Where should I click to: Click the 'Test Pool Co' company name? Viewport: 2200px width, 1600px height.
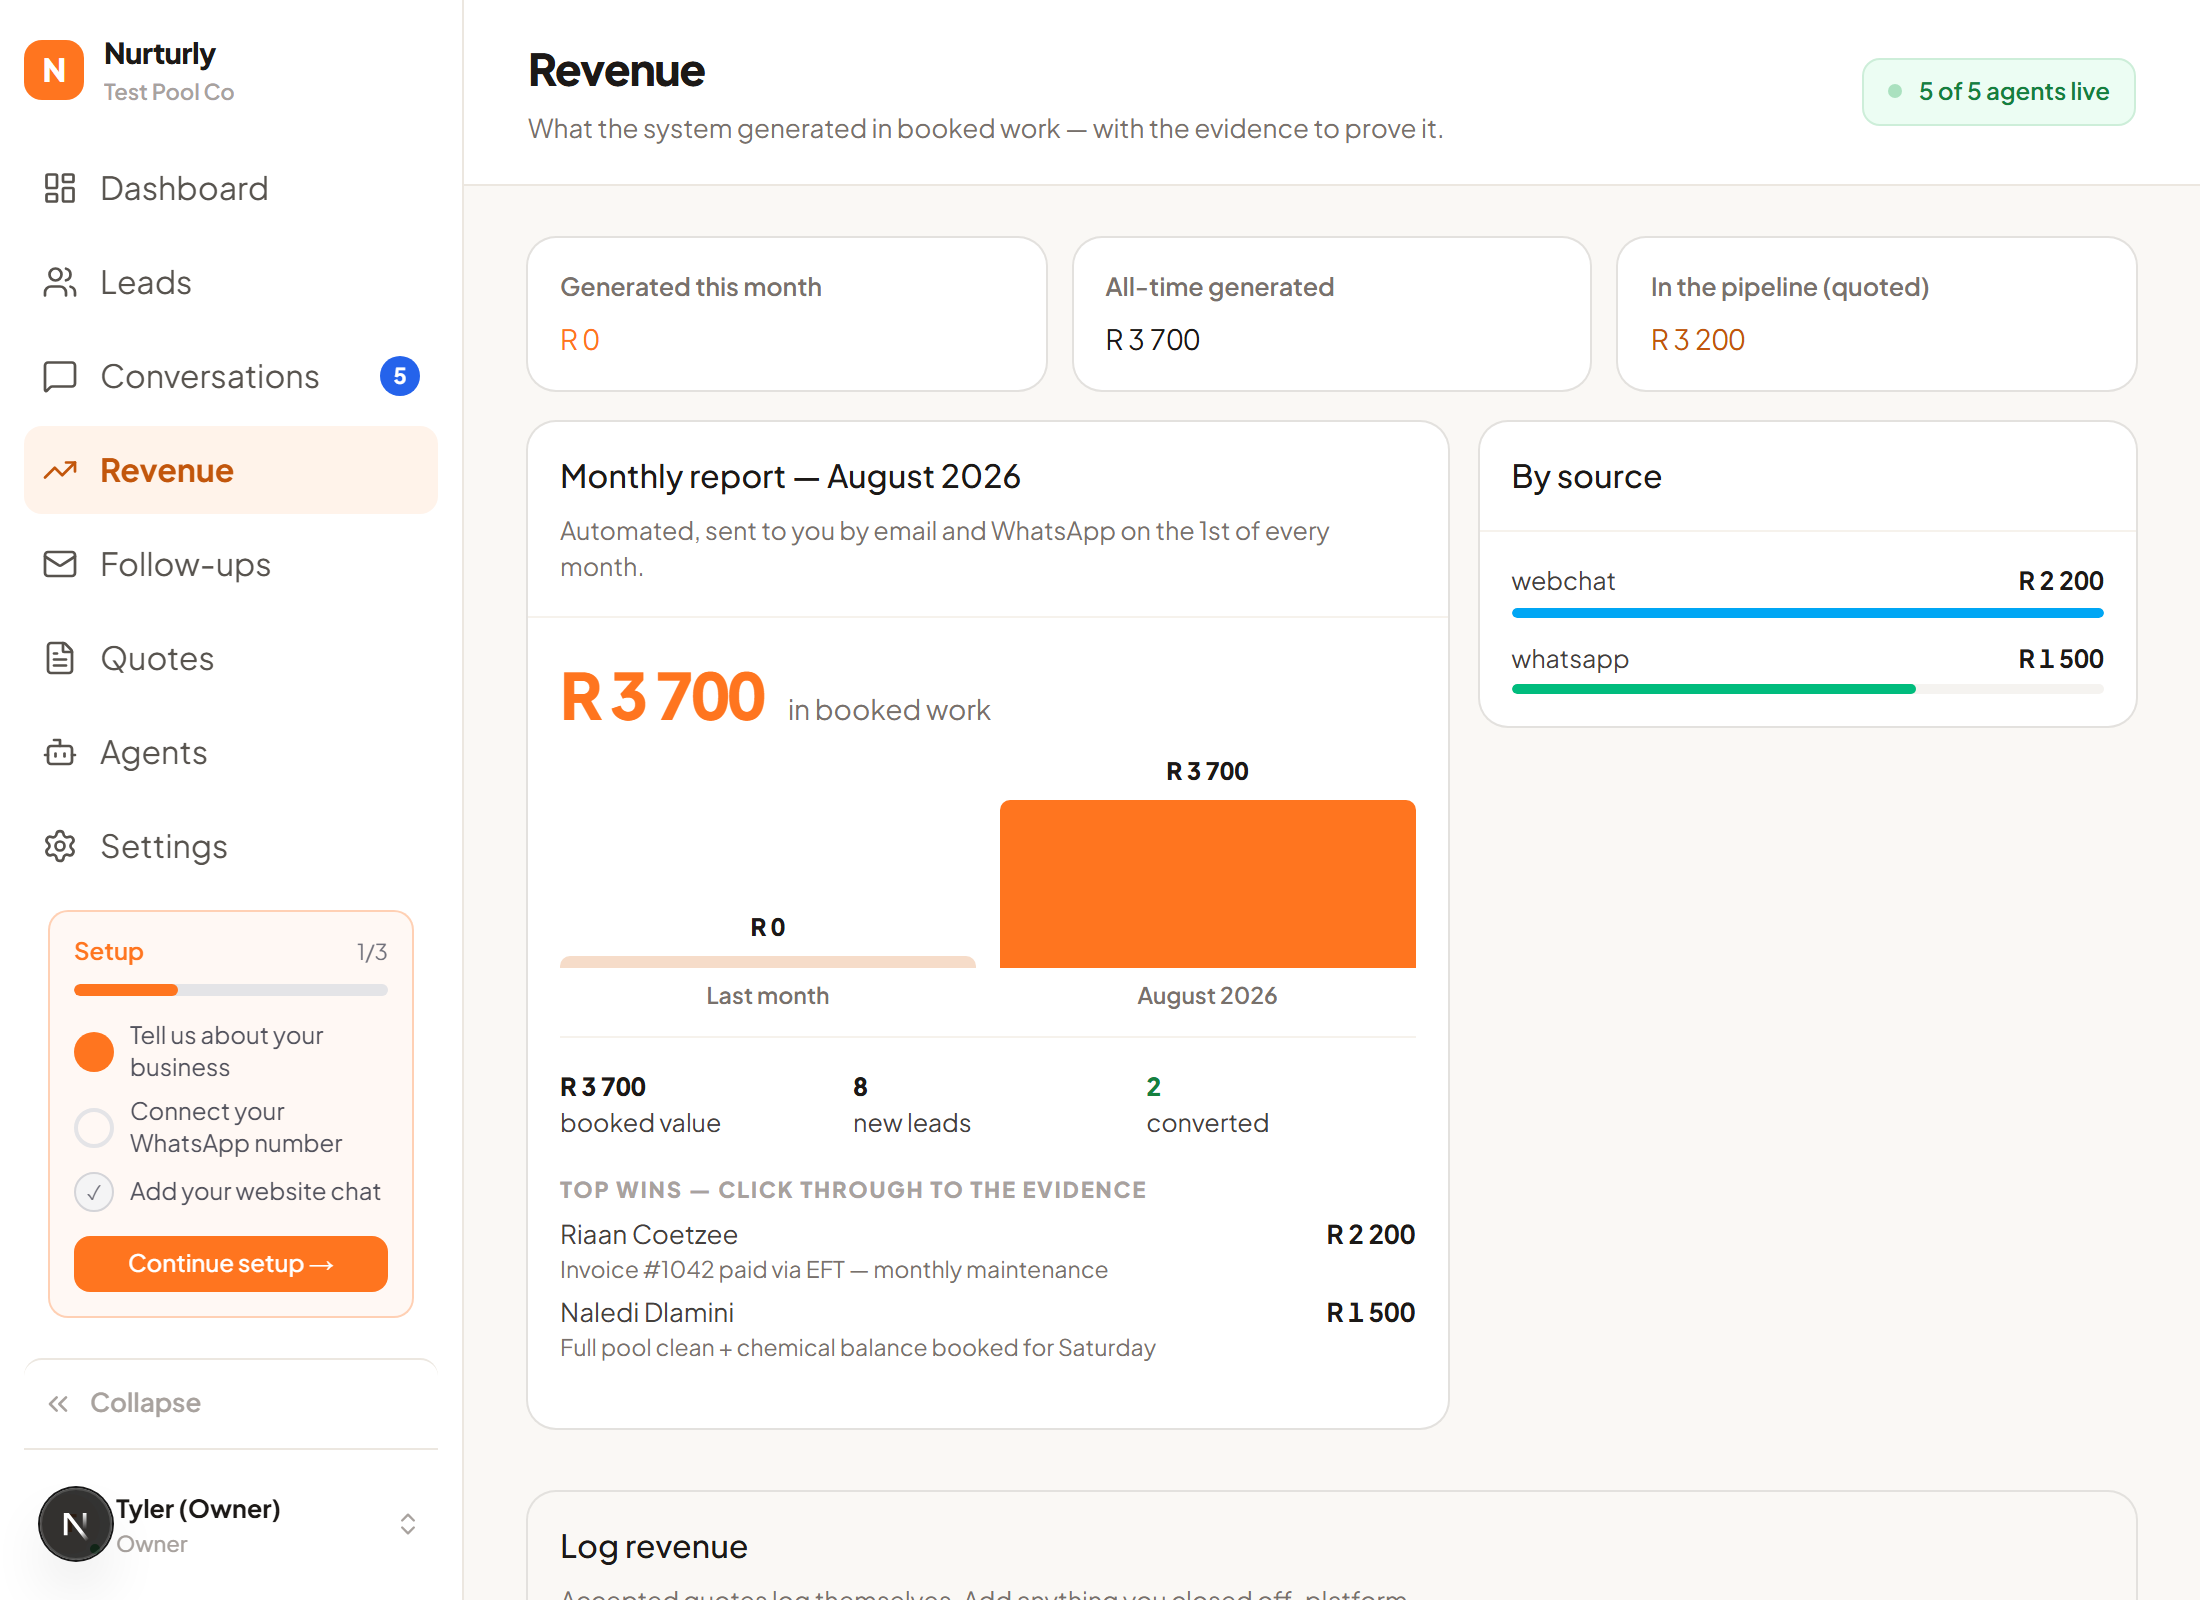coord(169,92)
